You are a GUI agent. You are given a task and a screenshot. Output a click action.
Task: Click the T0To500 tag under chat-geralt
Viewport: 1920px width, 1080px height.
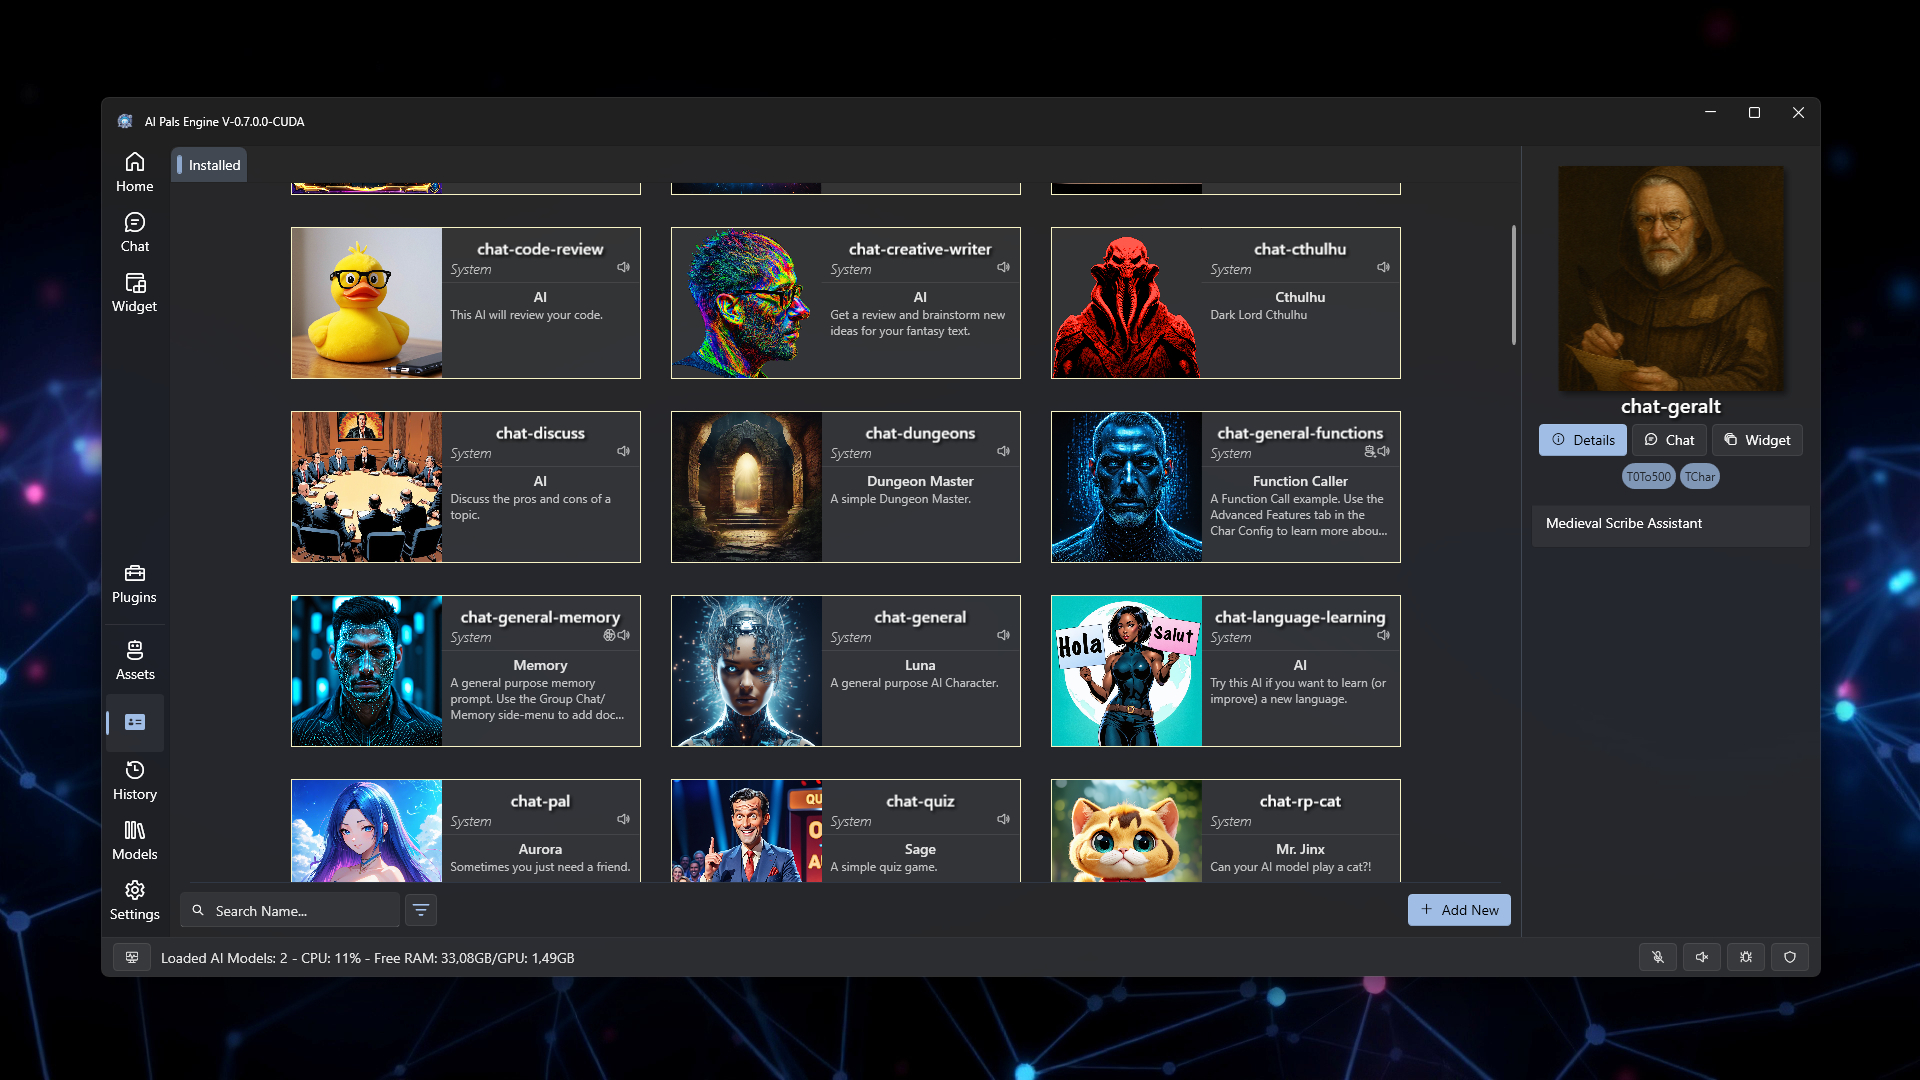click(1648, 477)
